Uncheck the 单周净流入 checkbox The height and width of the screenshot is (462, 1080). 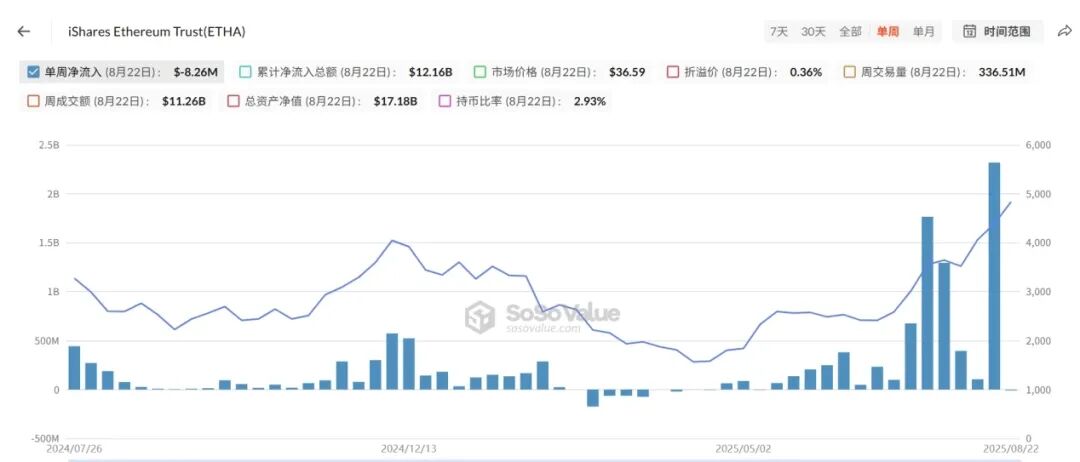[32, 72]
